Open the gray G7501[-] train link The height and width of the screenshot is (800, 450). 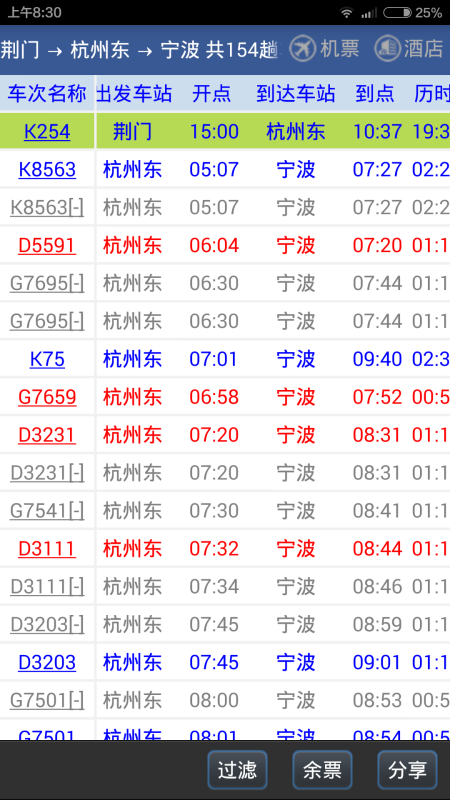(47, 701)
